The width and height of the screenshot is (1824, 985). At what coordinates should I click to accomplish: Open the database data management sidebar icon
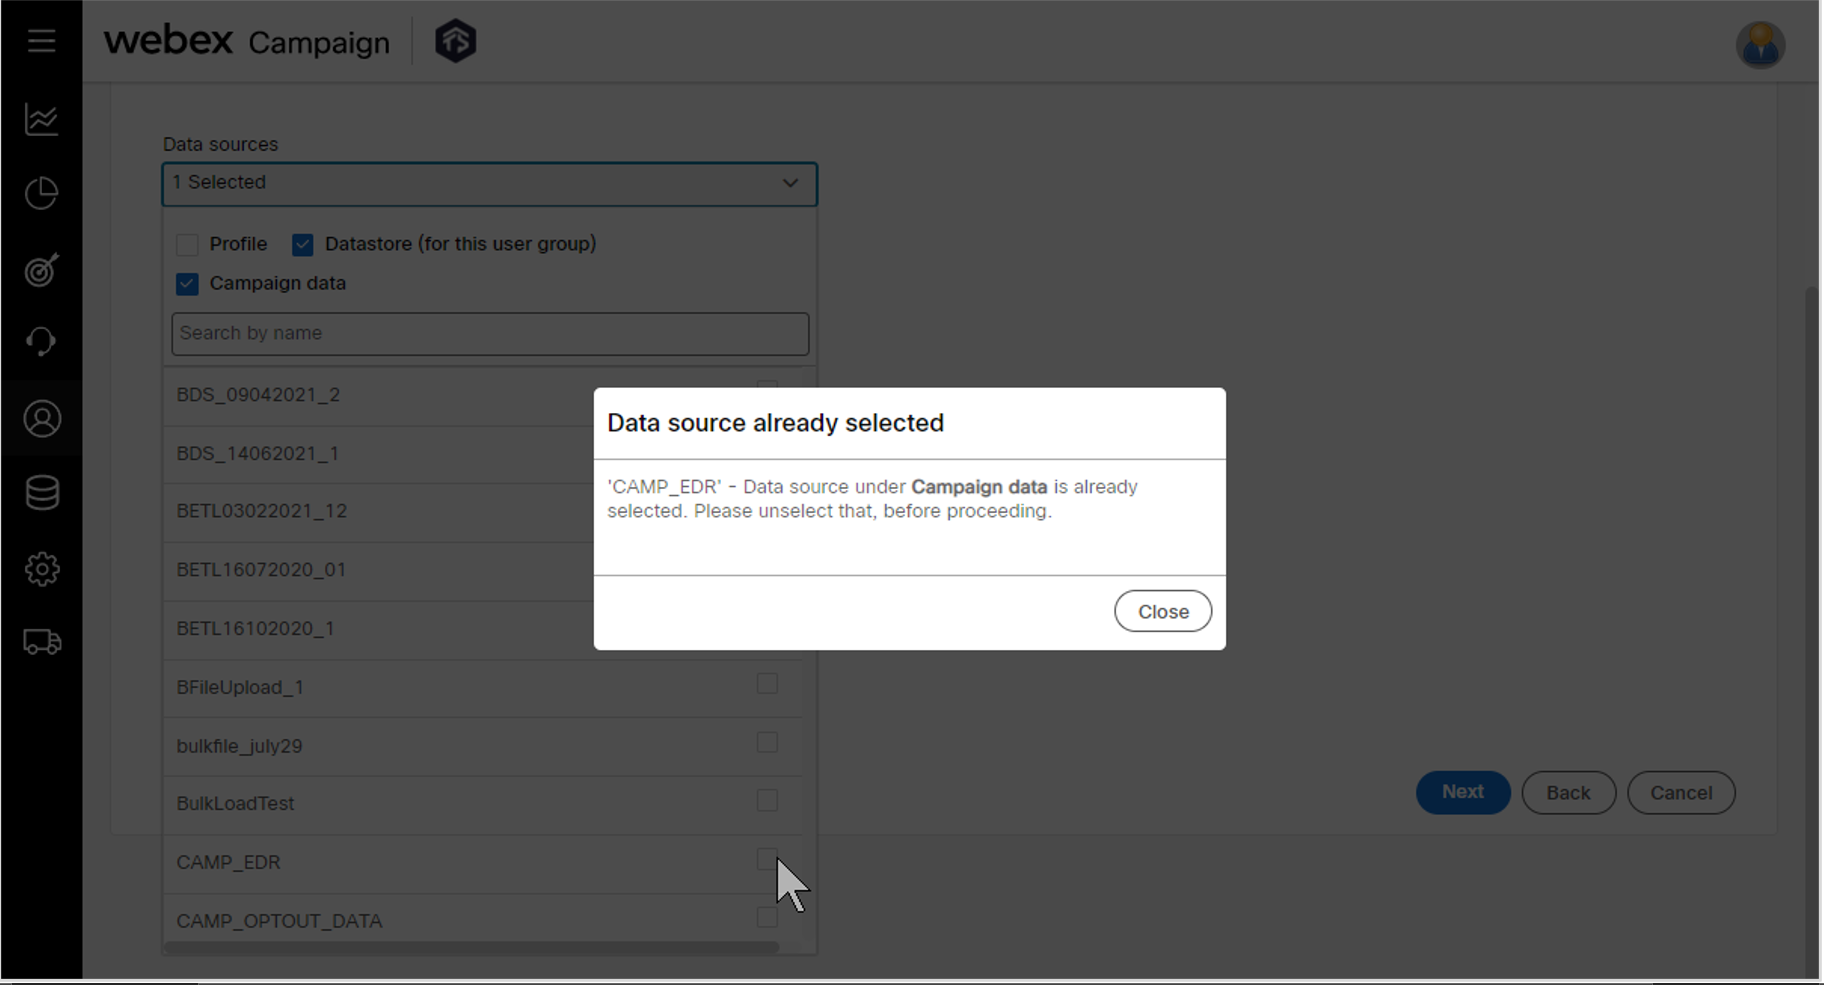tap(42, 493)
